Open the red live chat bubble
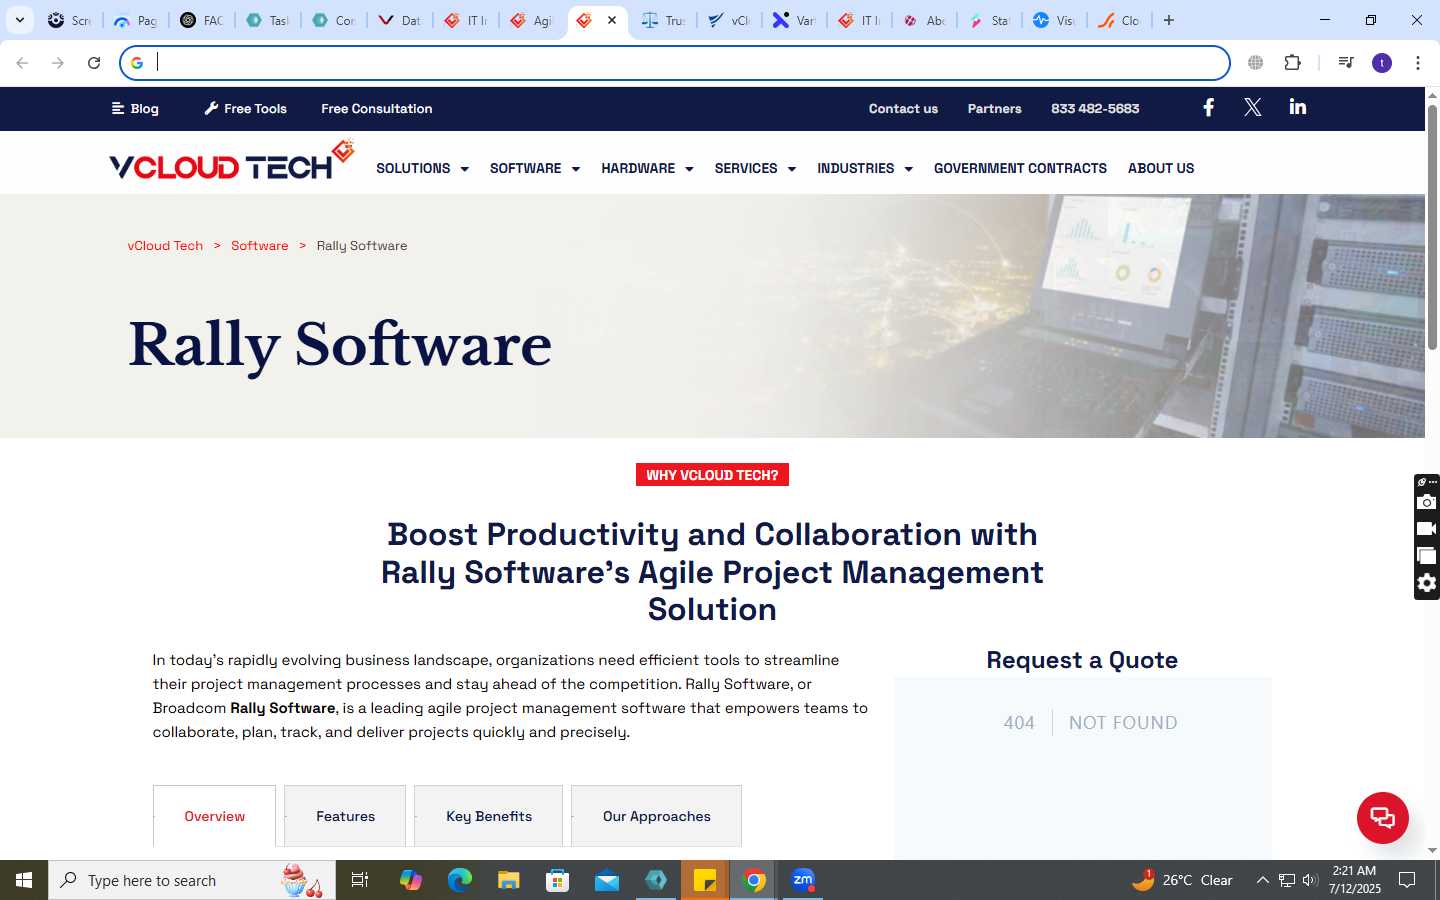Viewport: 1440px width, 900px height. 1382,817
